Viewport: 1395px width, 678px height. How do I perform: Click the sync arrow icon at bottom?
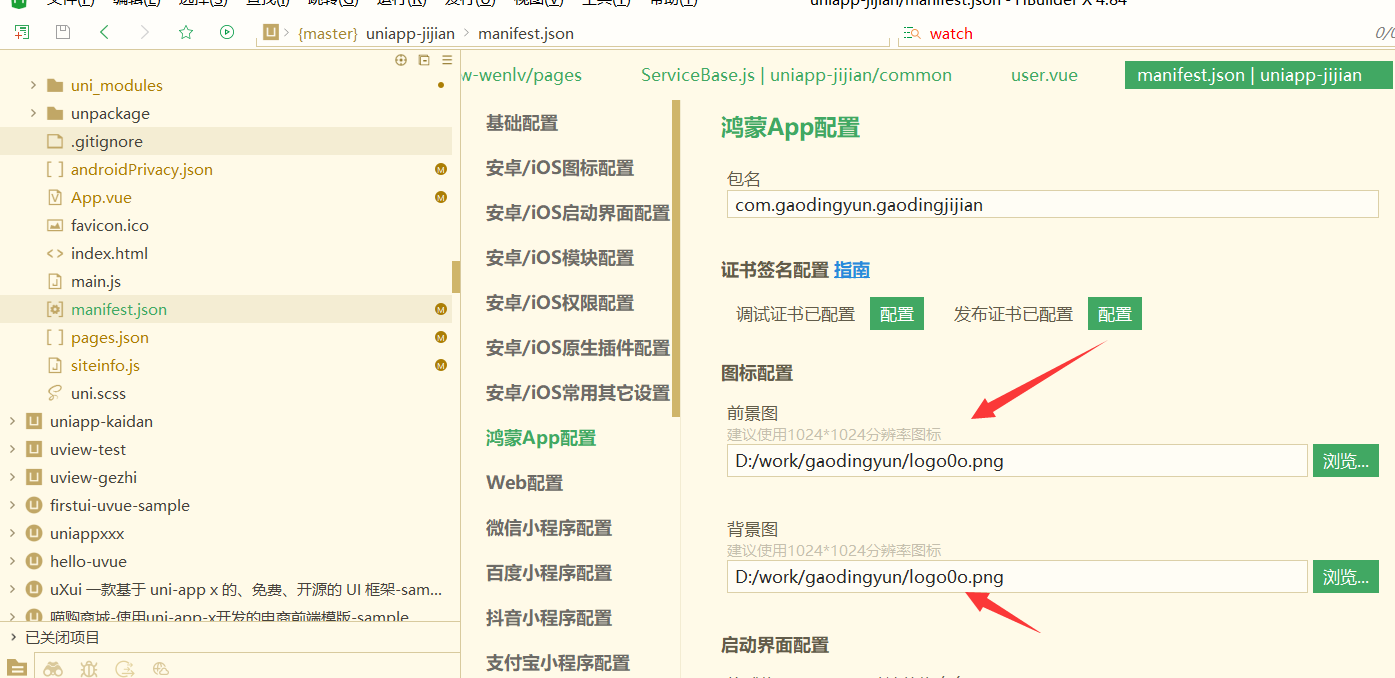tap(125, 669)
